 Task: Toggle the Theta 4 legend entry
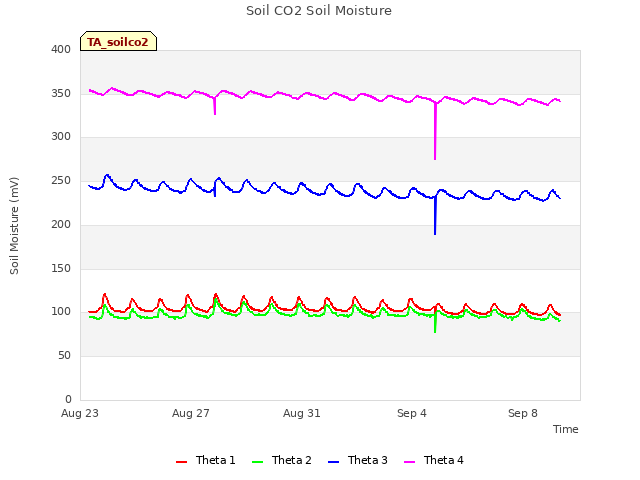(433, 460)
